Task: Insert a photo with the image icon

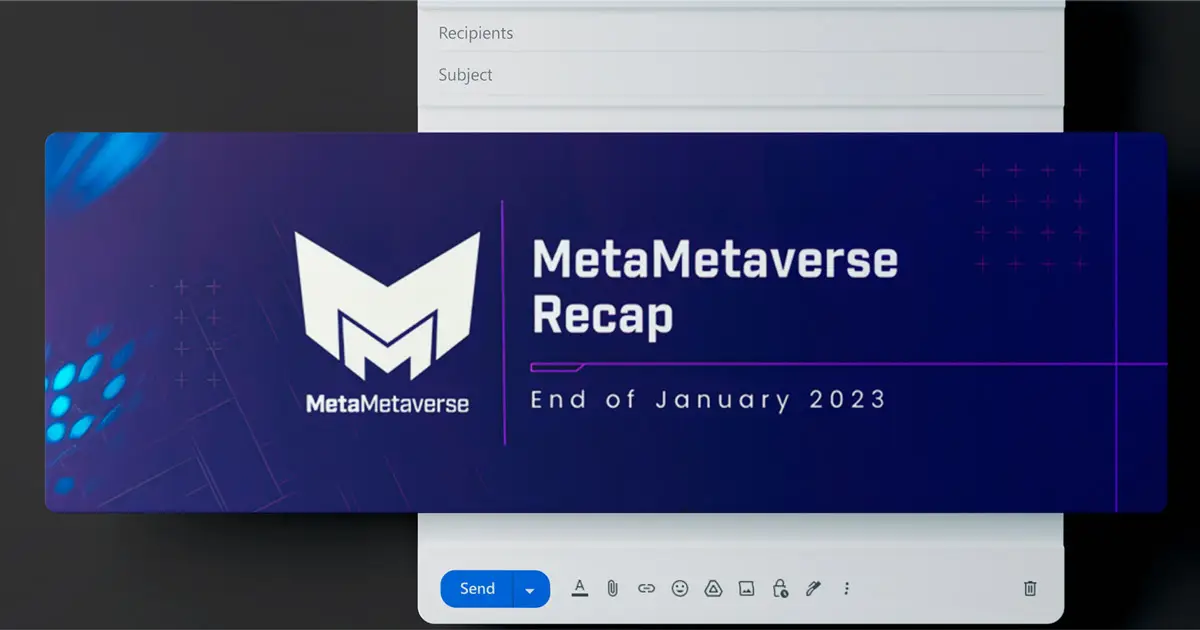Action: point(746,588)
